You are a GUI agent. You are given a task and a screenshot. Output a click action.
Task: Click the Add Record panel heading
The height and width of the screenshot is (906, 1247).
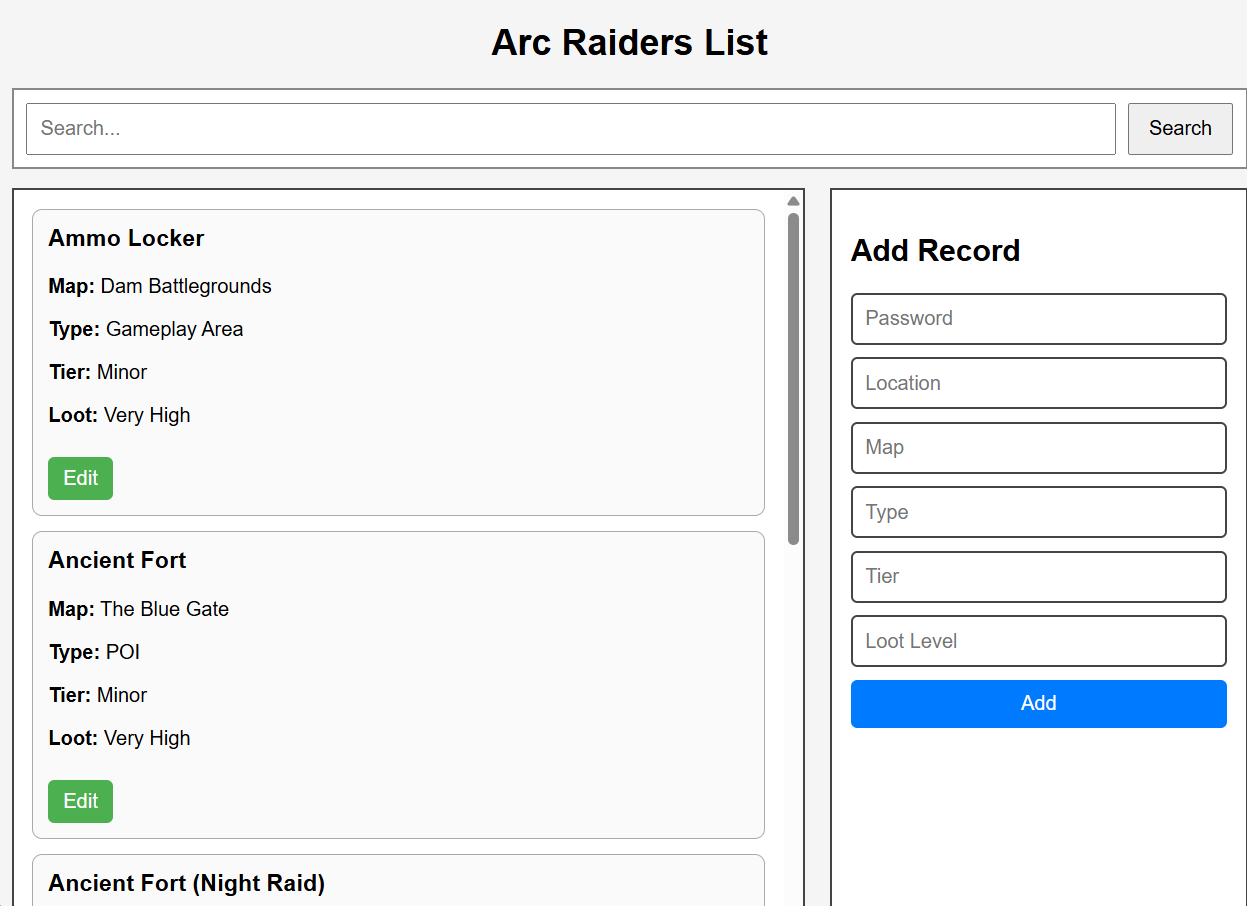(935, 251)
